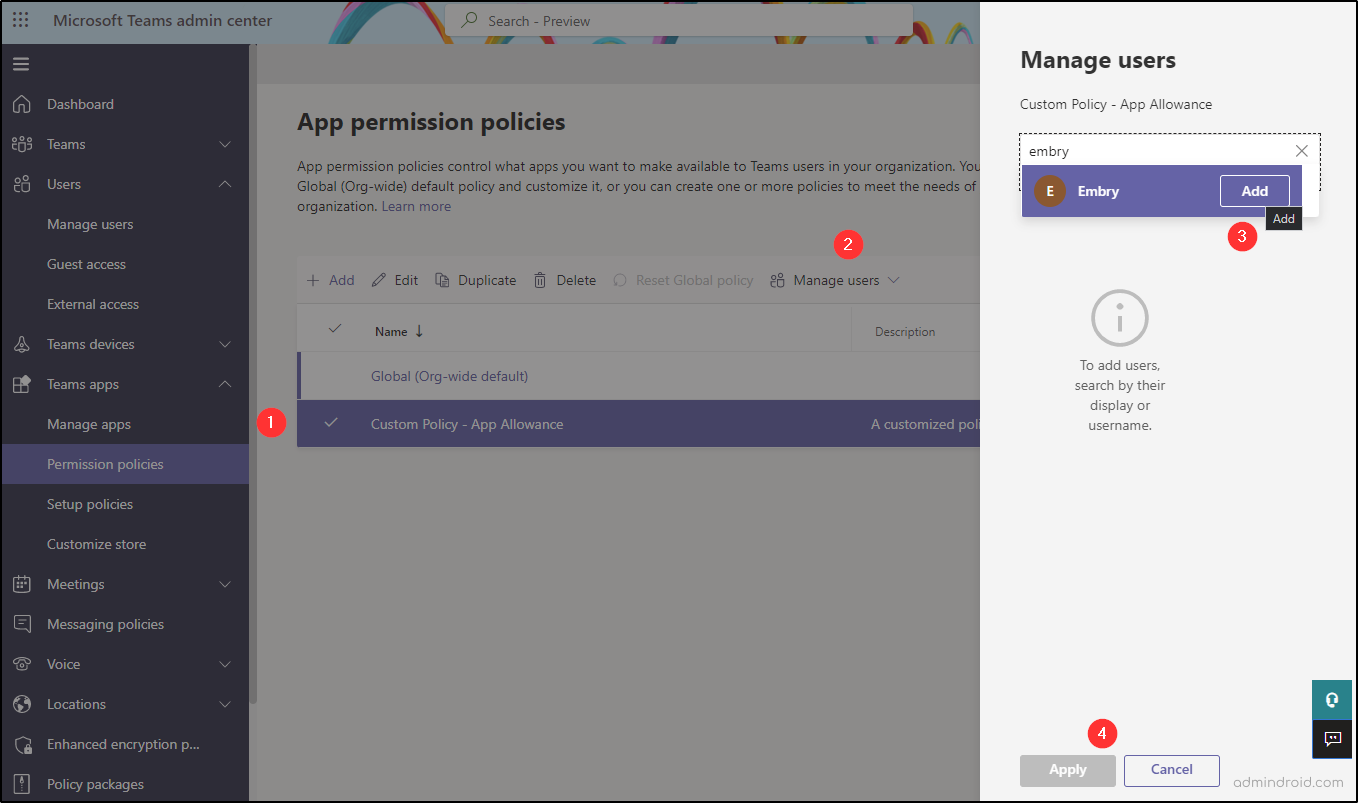Collapse the navigation with the hamburger icon
Screen dimensions: 1358x803
(21, 63)
